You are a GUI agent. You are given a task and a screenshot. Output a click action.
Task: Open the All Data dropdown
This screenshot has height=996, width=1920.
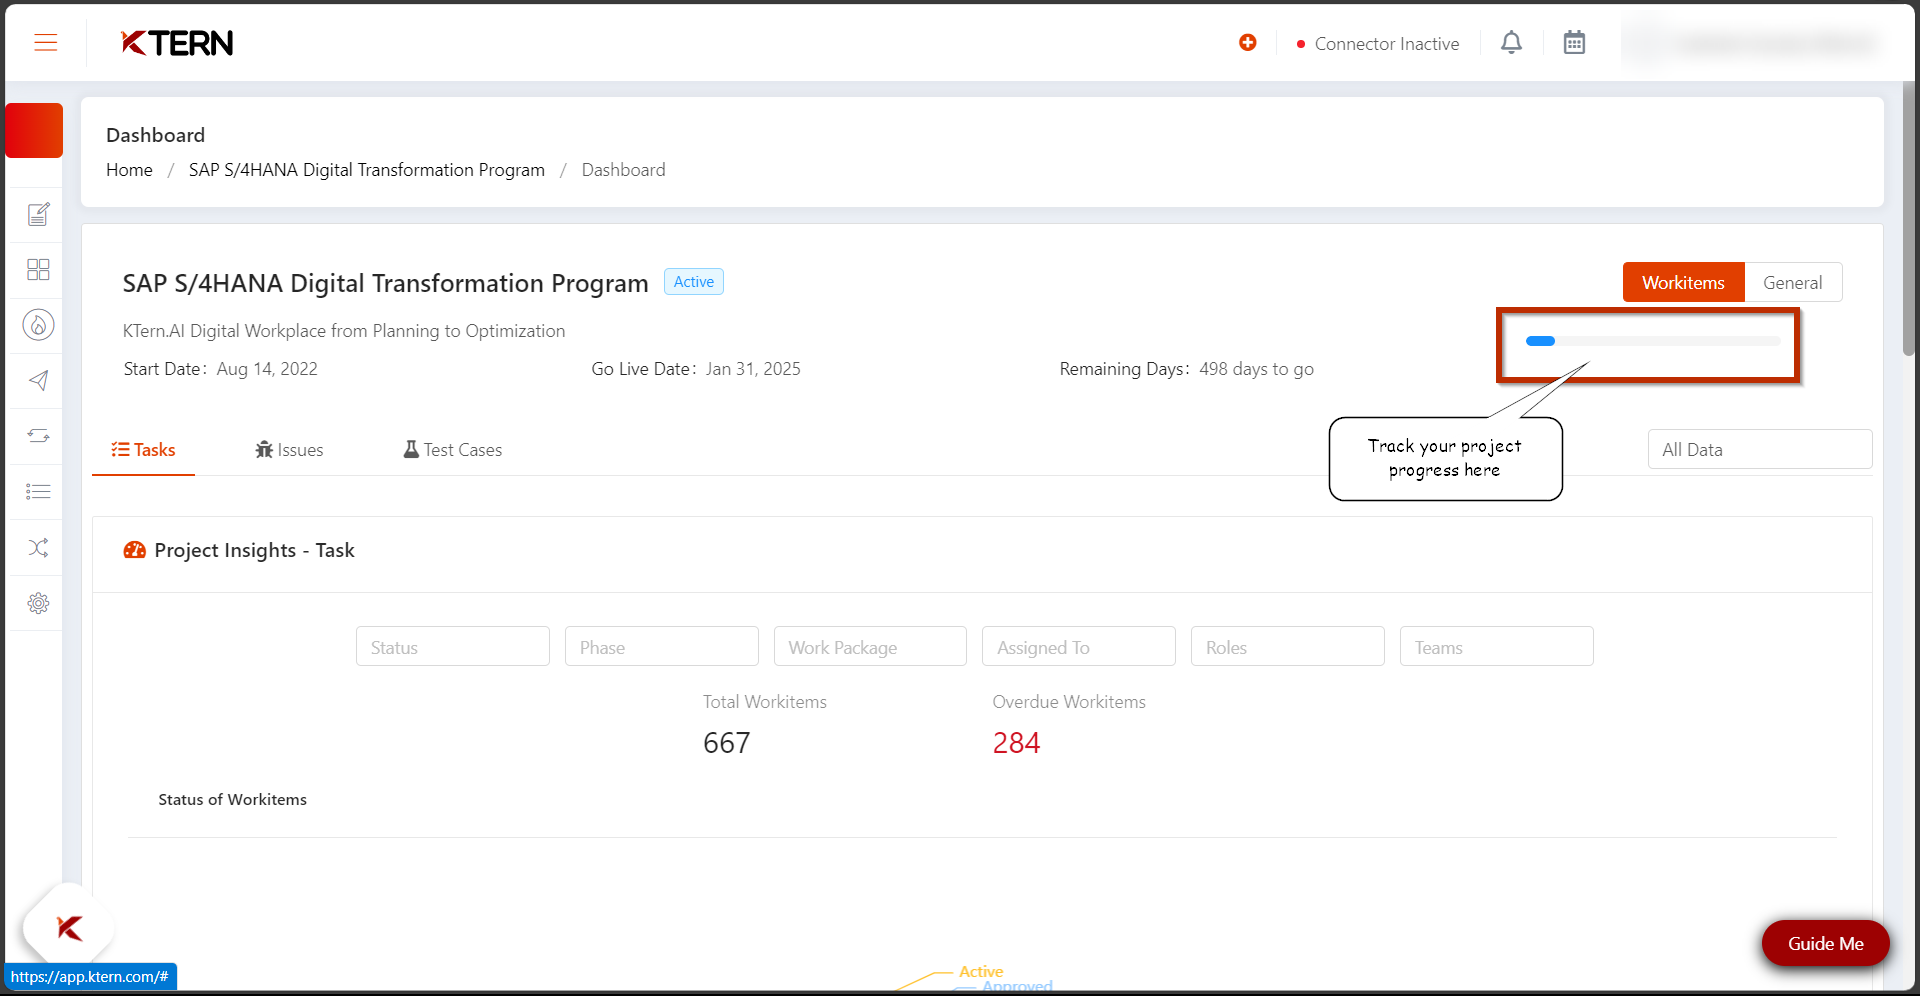[1759, 450]
